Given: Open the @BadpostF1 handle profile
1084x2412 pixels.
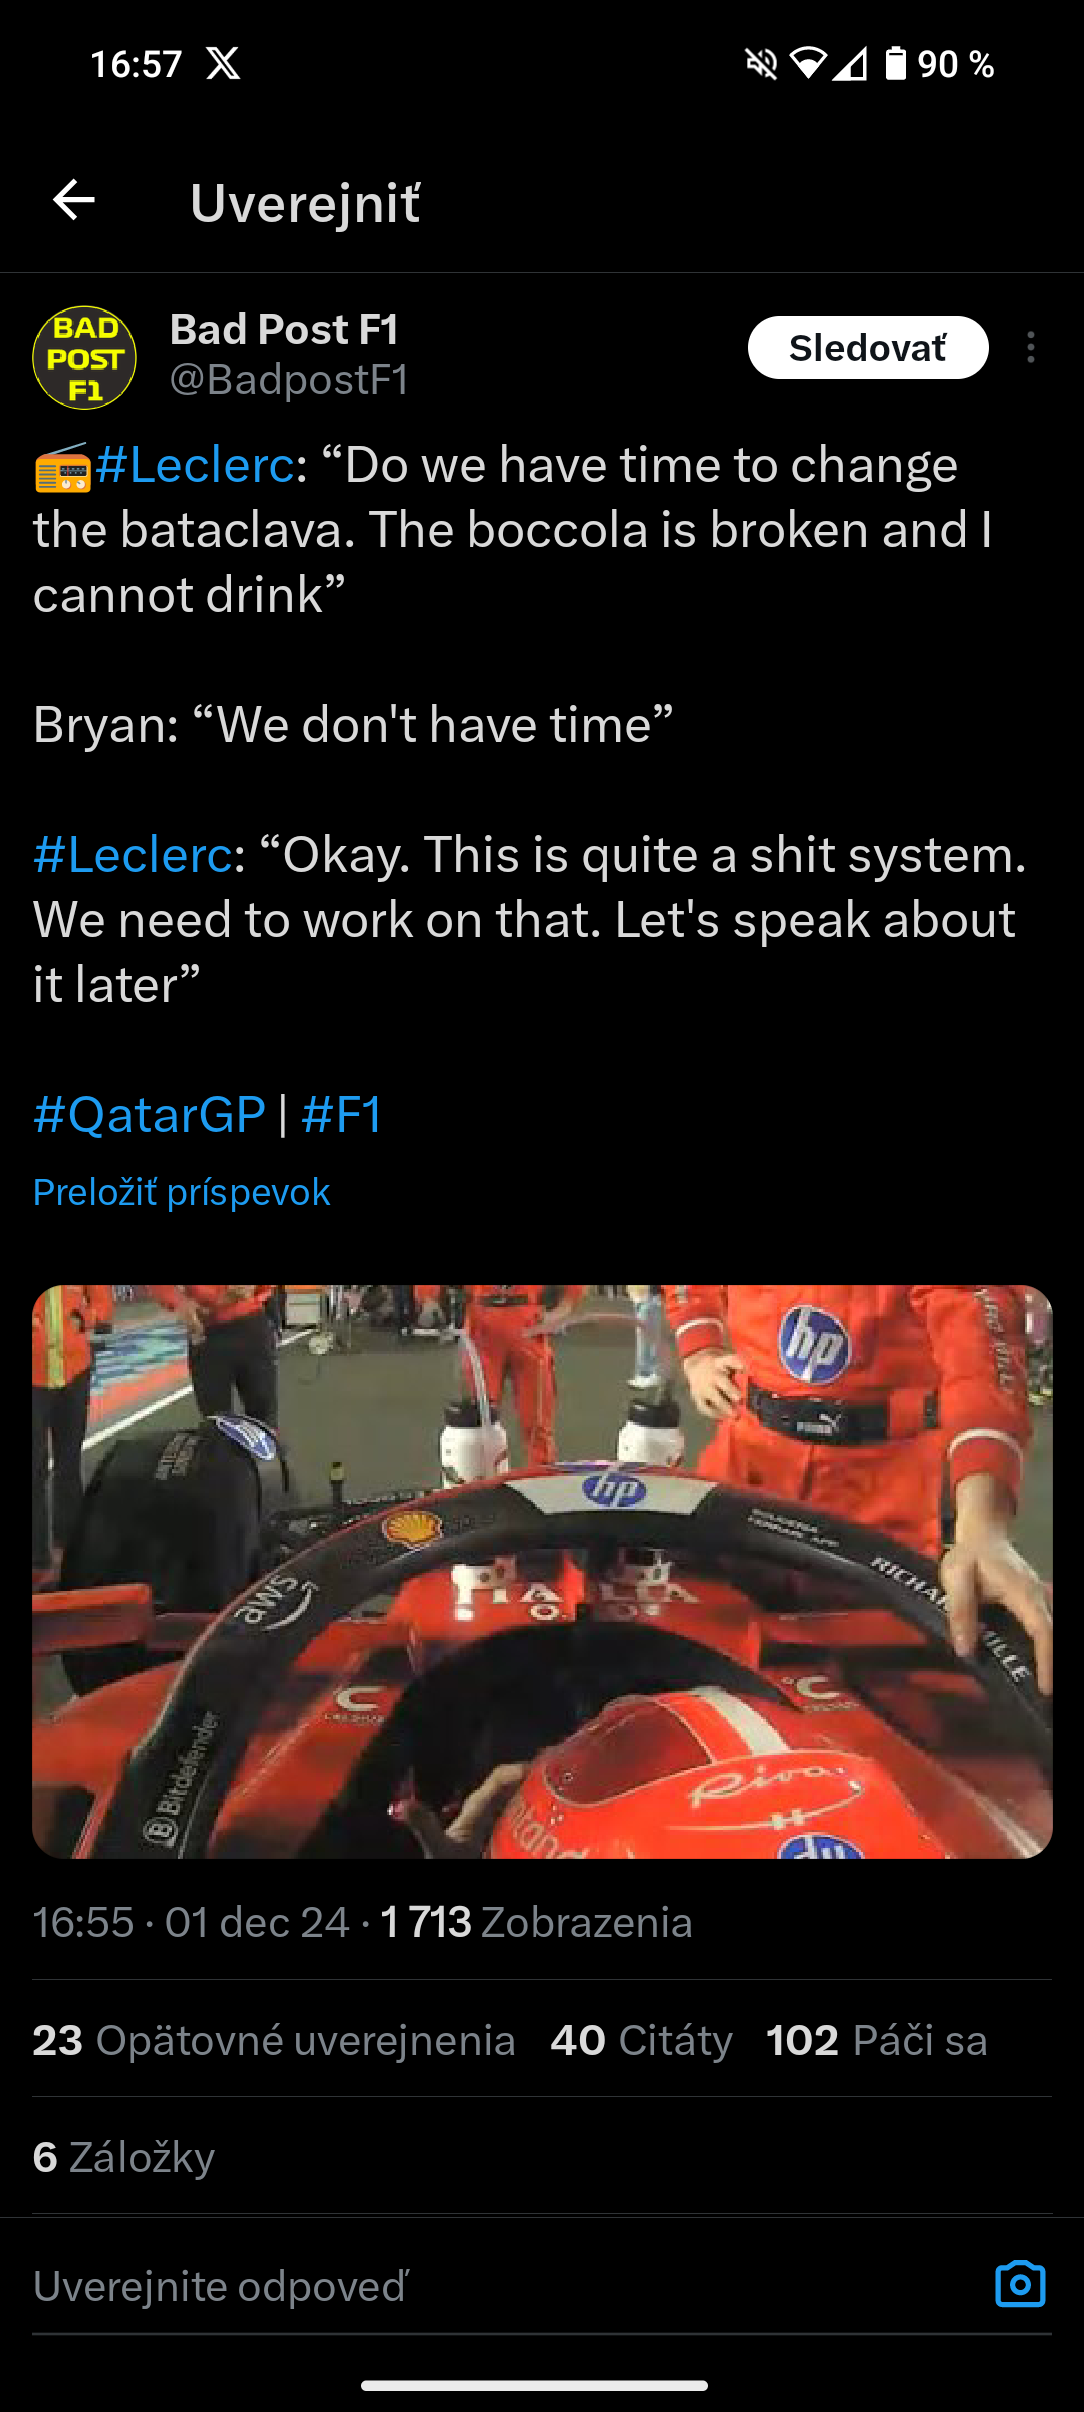Looking at the screenshot, I should [x=289, y=380].
